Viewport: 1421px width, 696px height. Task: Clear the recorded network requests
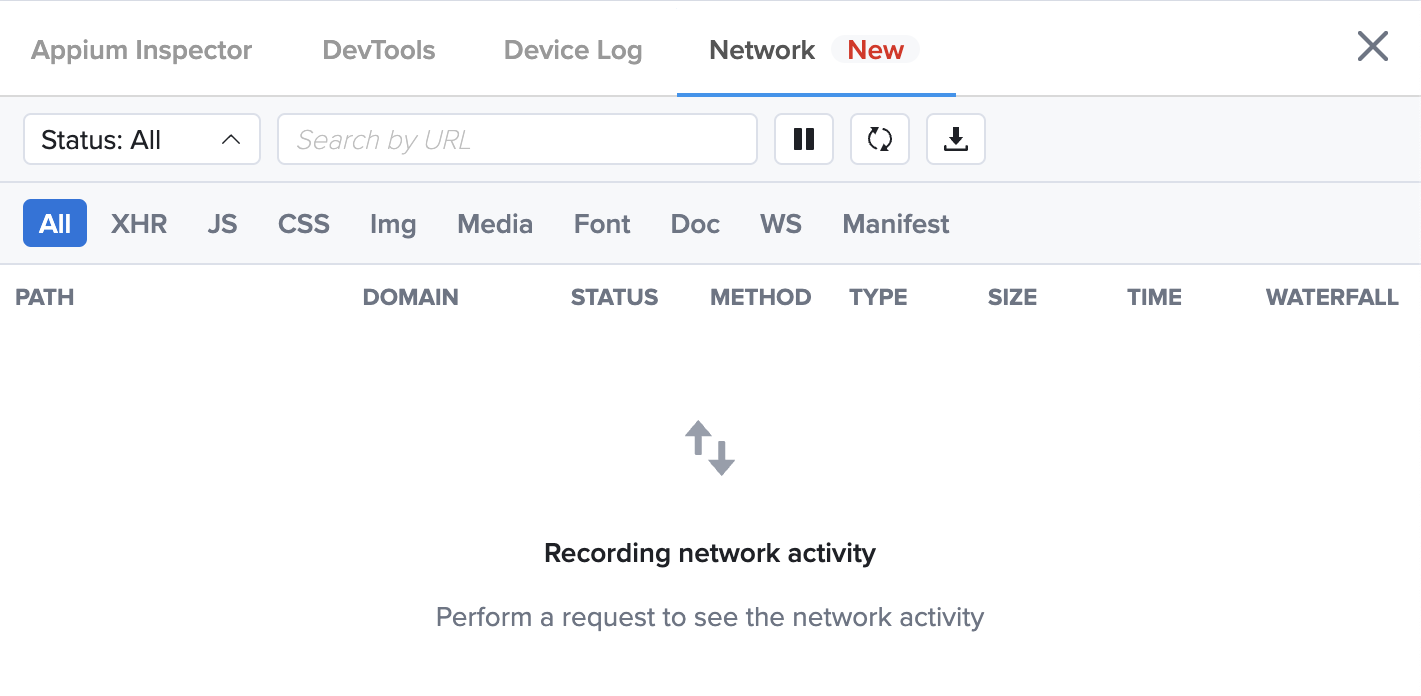coord(880,139)
